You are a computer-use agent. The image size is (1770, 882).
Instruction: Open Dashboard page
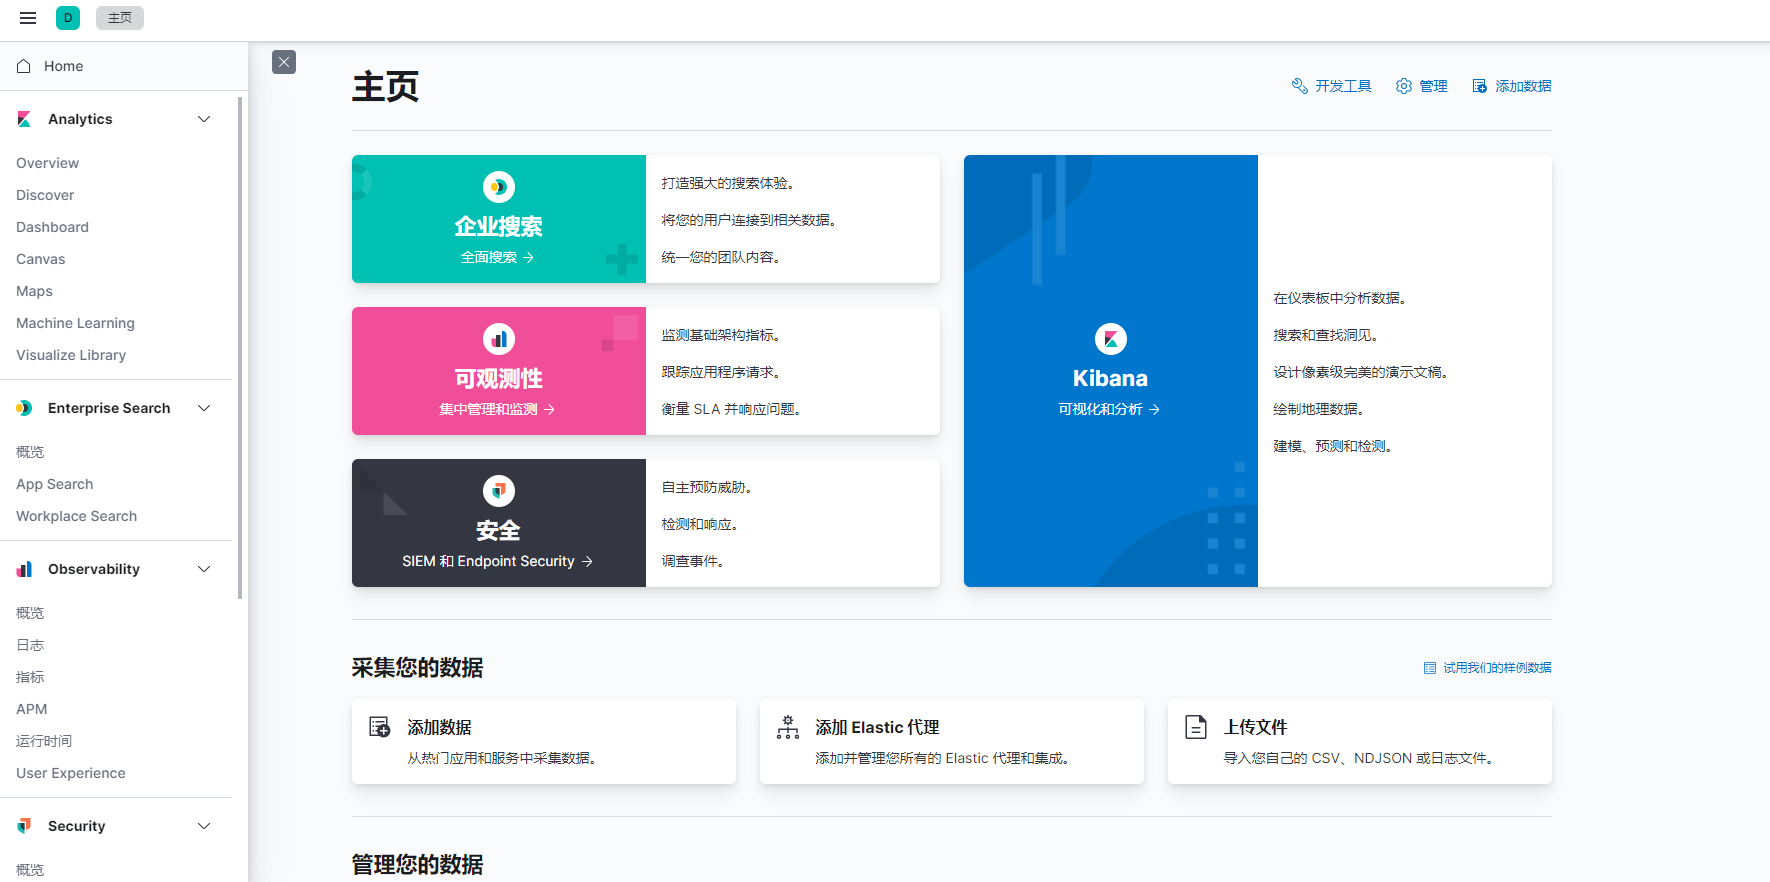pos(52,227)
